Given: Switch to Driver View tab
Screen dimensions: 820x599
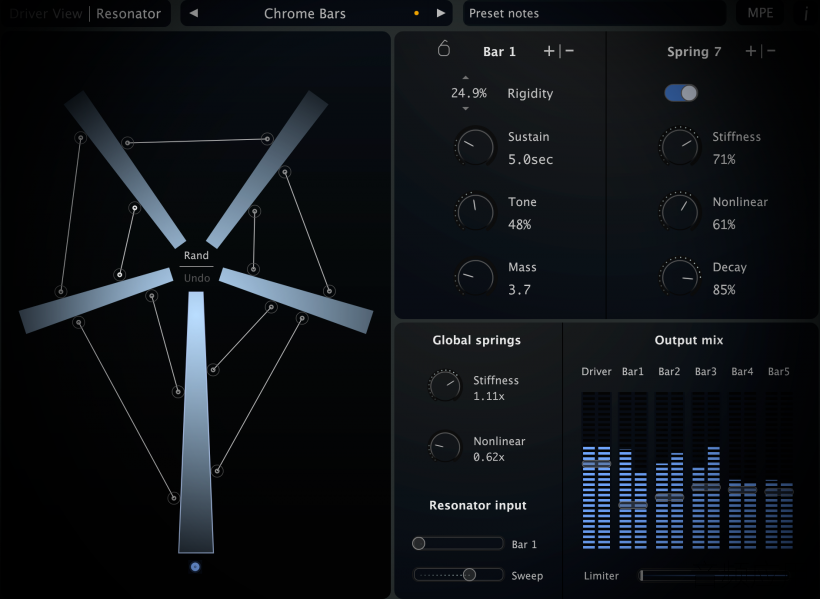Looking at the screenshot, I should point(46,14).
